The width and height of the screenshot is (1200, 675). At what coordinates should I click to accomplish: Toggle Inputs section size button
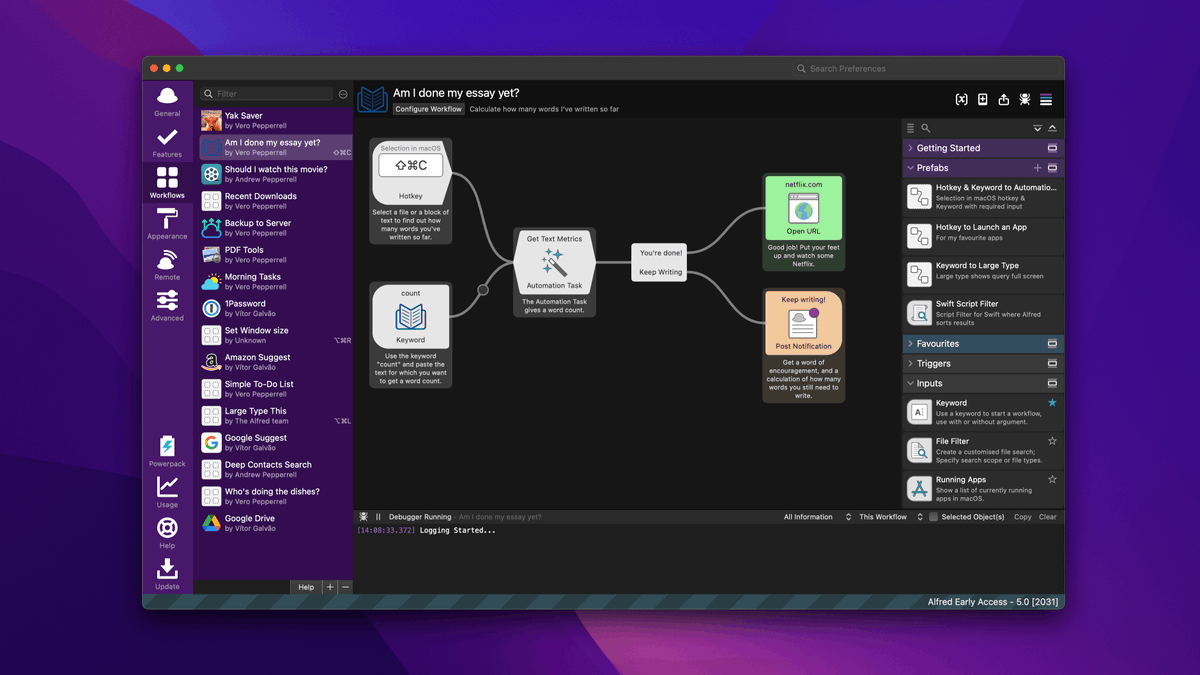1052,383
